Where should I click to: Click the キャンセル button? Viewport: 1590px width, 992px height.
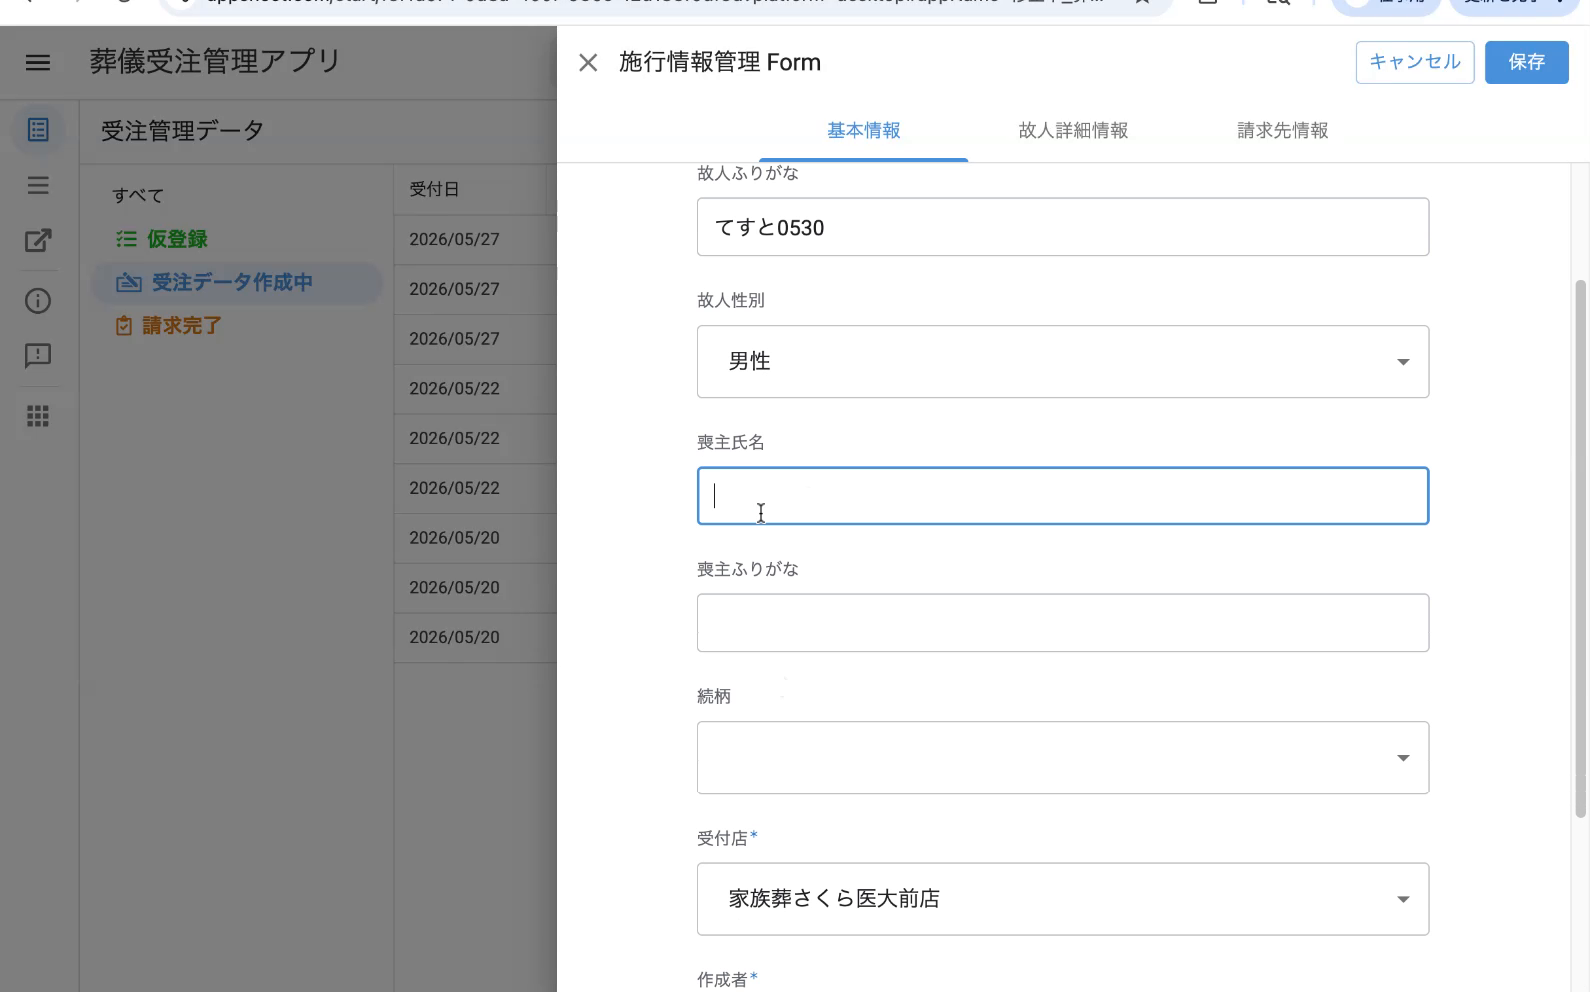(1415, 62)
